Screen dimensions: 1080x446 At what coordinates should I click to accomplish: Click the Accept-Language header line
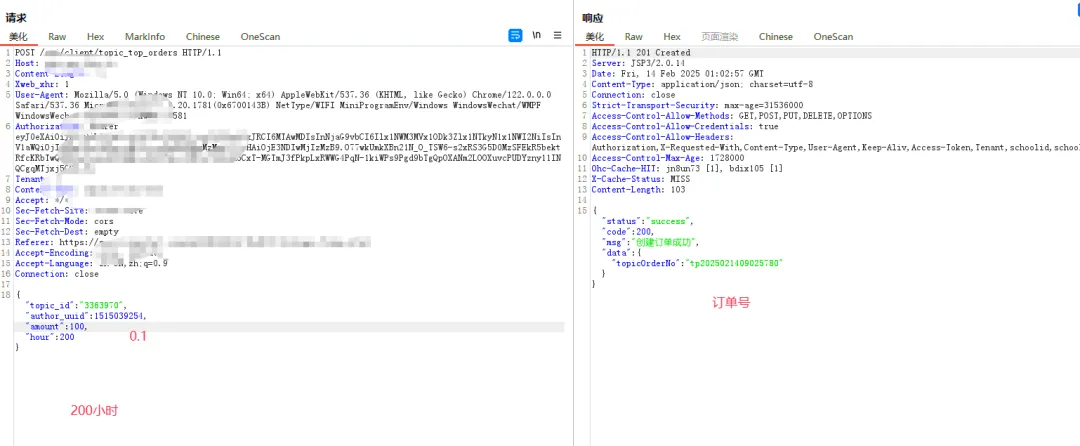tap(91, 264)
